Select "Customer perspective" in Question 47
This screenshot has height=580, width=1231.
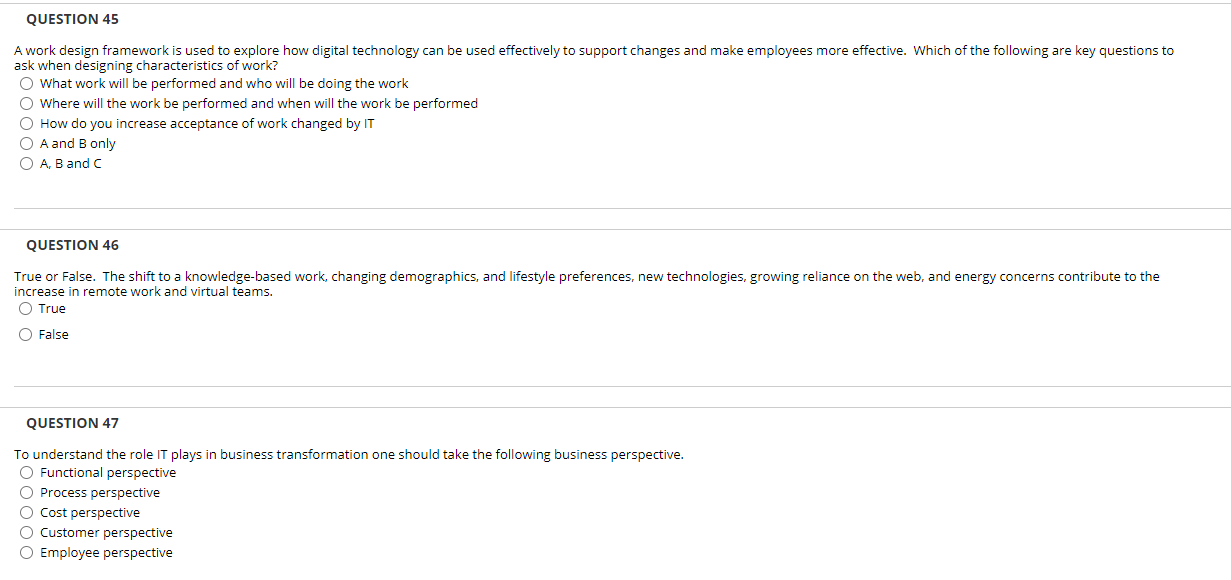pos(25,532)
